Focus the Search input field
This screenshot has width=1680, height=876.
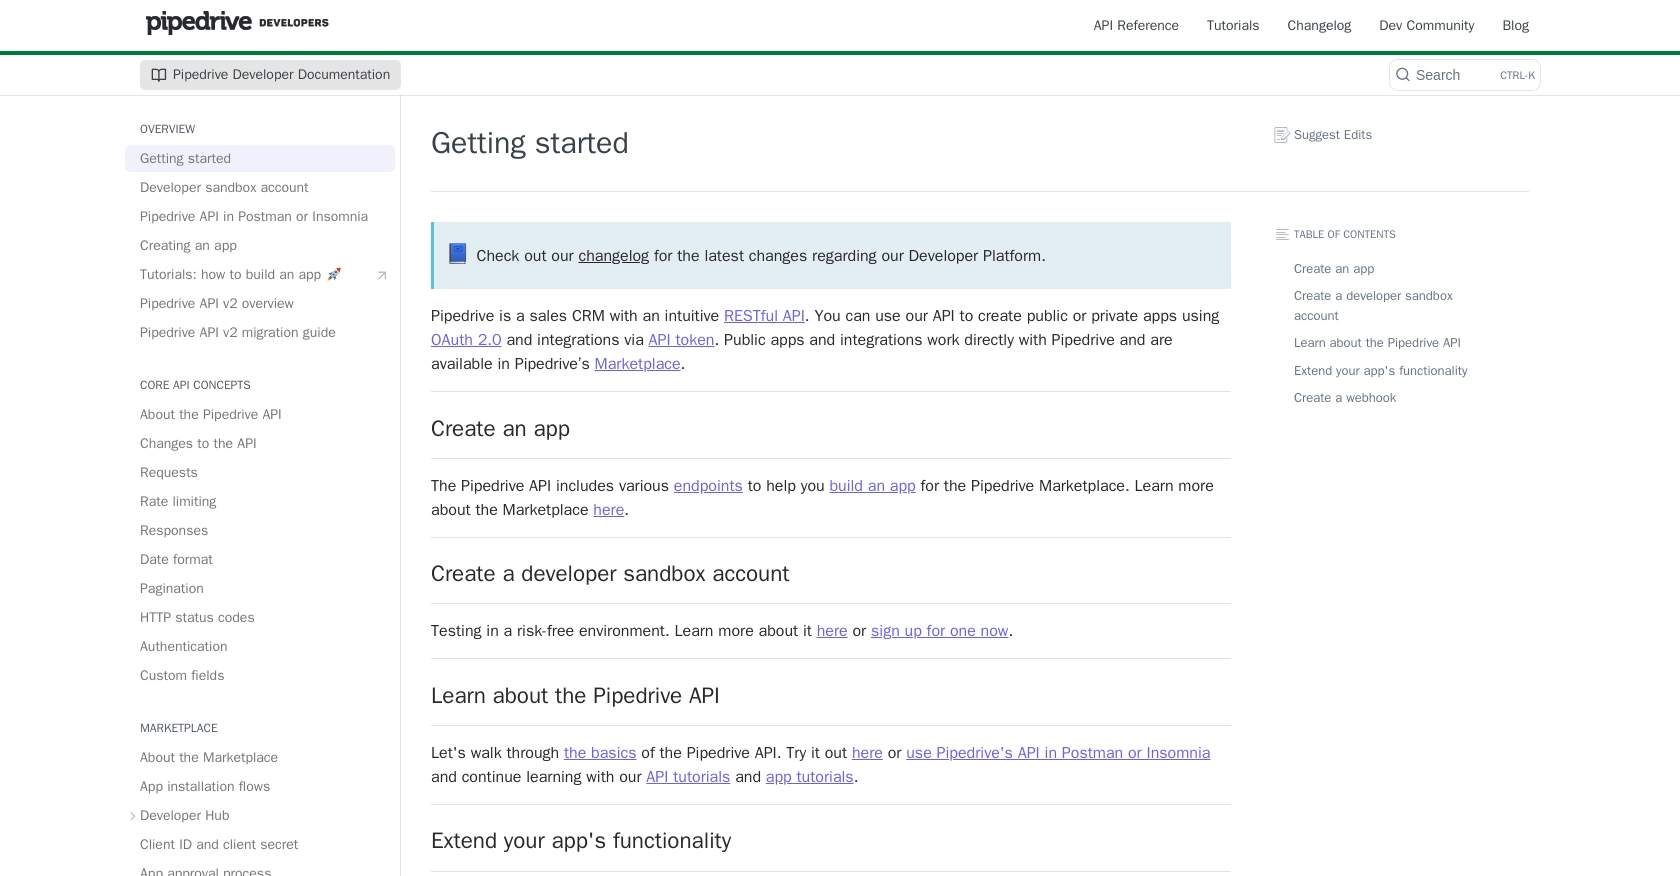coord(1464,75)
